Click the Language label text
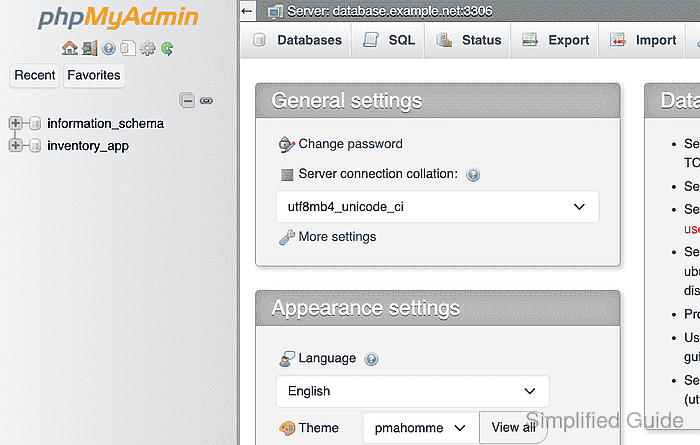 pos(327,358)
